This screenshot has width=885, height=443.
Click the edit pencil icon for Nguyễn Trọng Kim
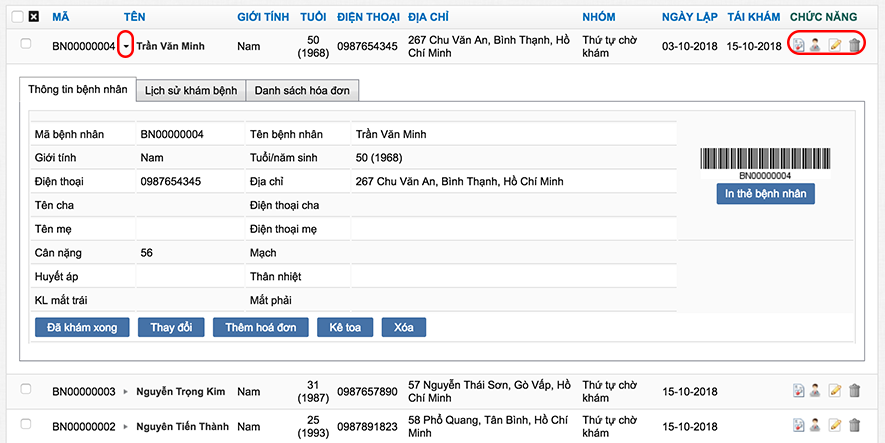834,391
